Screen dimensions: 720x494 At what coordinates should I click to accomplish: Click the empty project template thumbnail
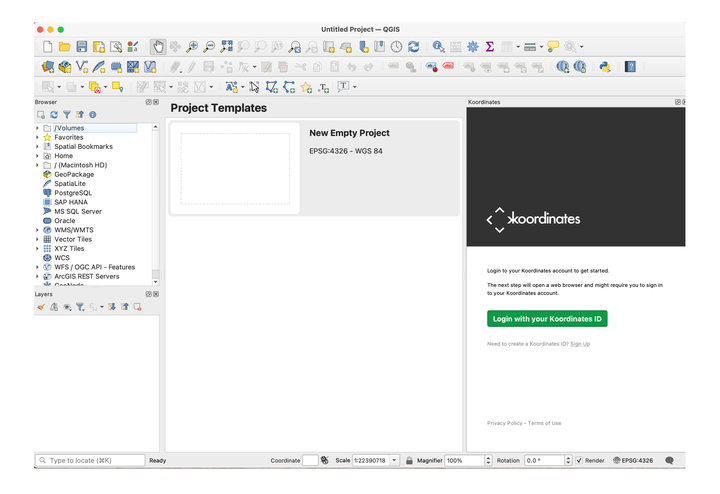[235, 168]
